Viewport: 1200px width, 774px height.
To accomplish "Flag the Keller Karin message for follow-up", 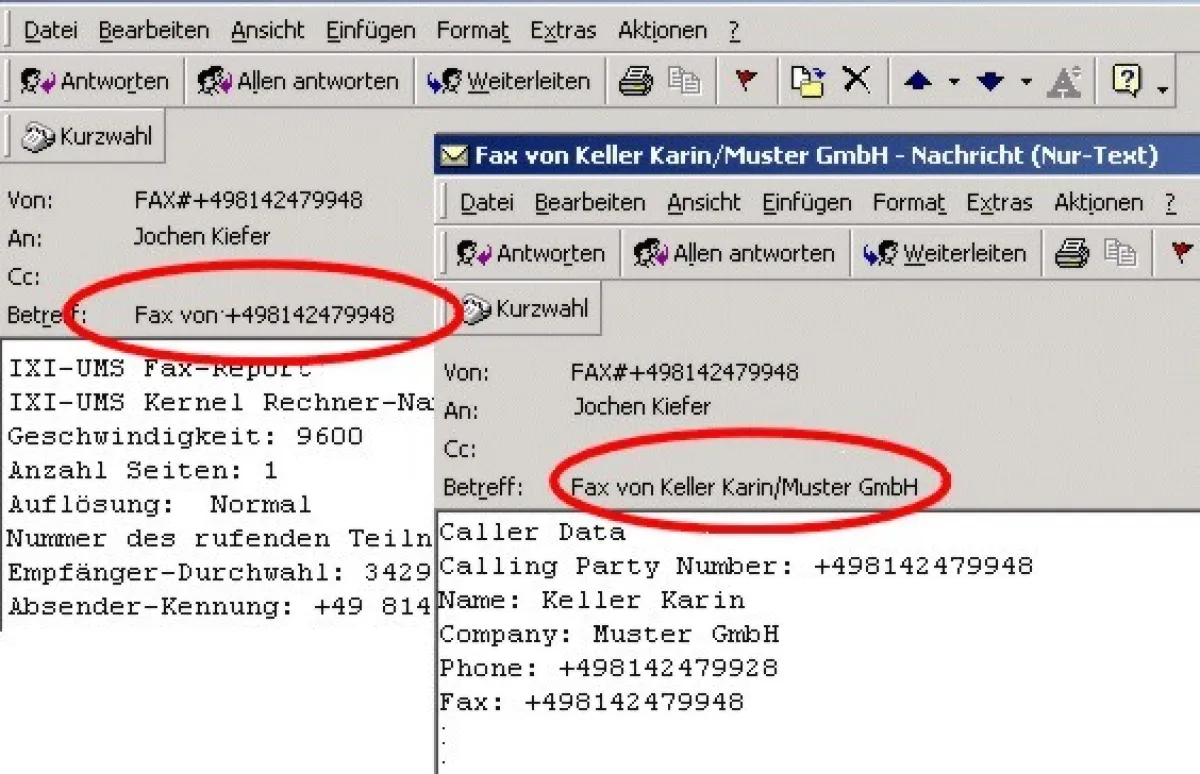I will 1184,252.
